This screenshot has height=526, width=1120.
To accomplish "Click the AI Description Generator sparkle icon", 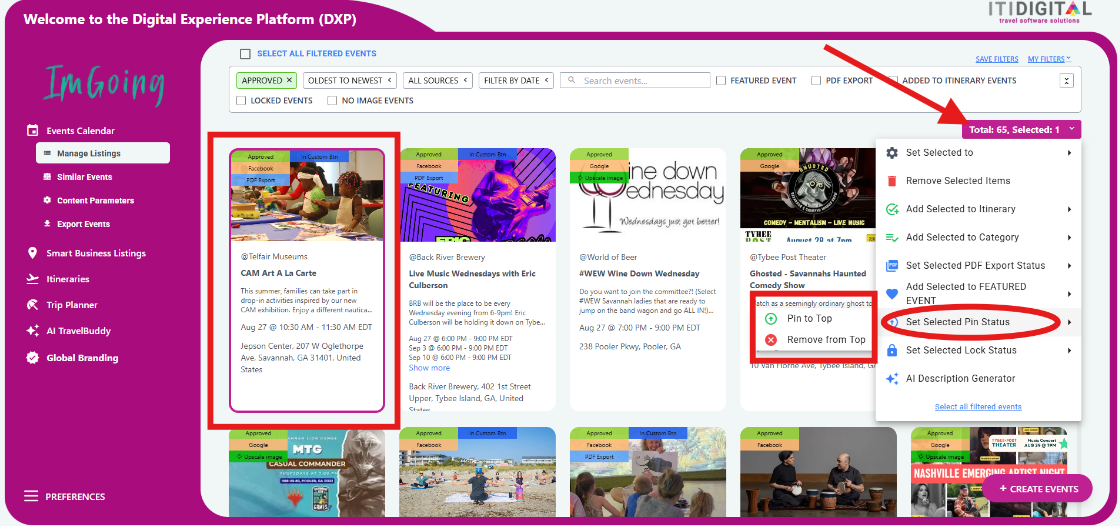I will 891,379.
